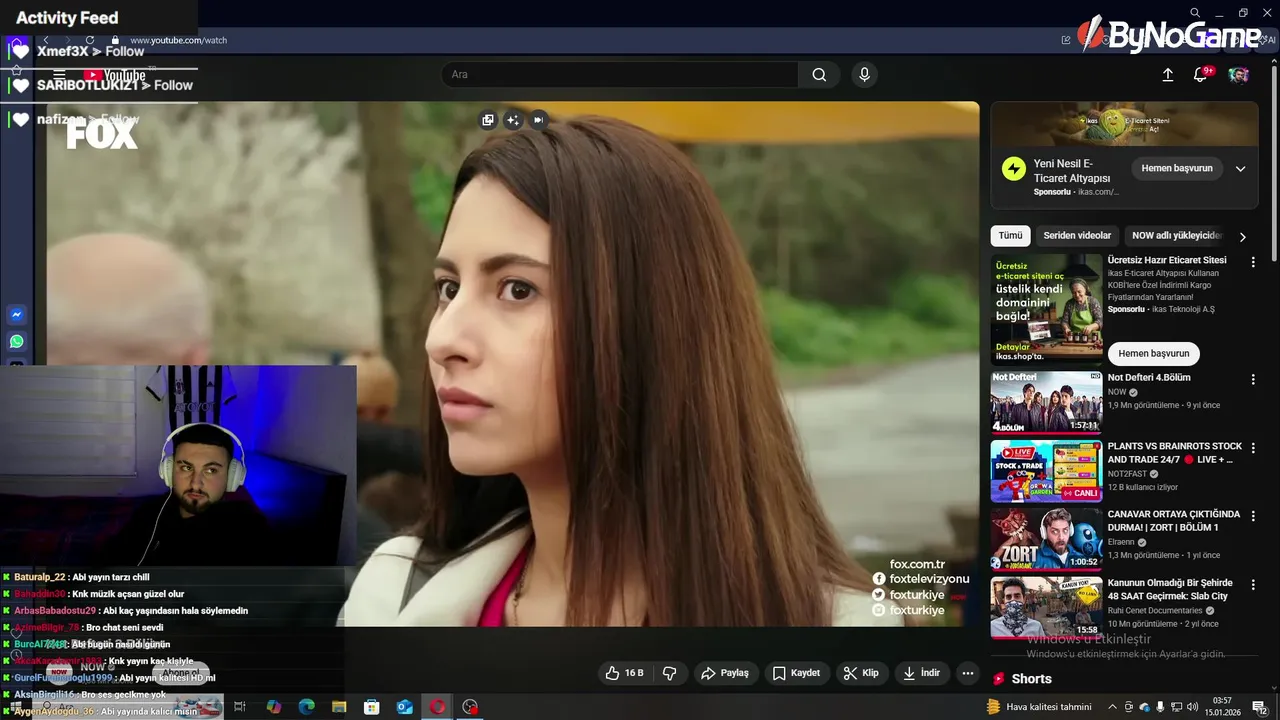This screenshot has height=720, width=1280.
Task: Save video with Kaydet button
Action: pyautogui.click(x=797, y=673)
